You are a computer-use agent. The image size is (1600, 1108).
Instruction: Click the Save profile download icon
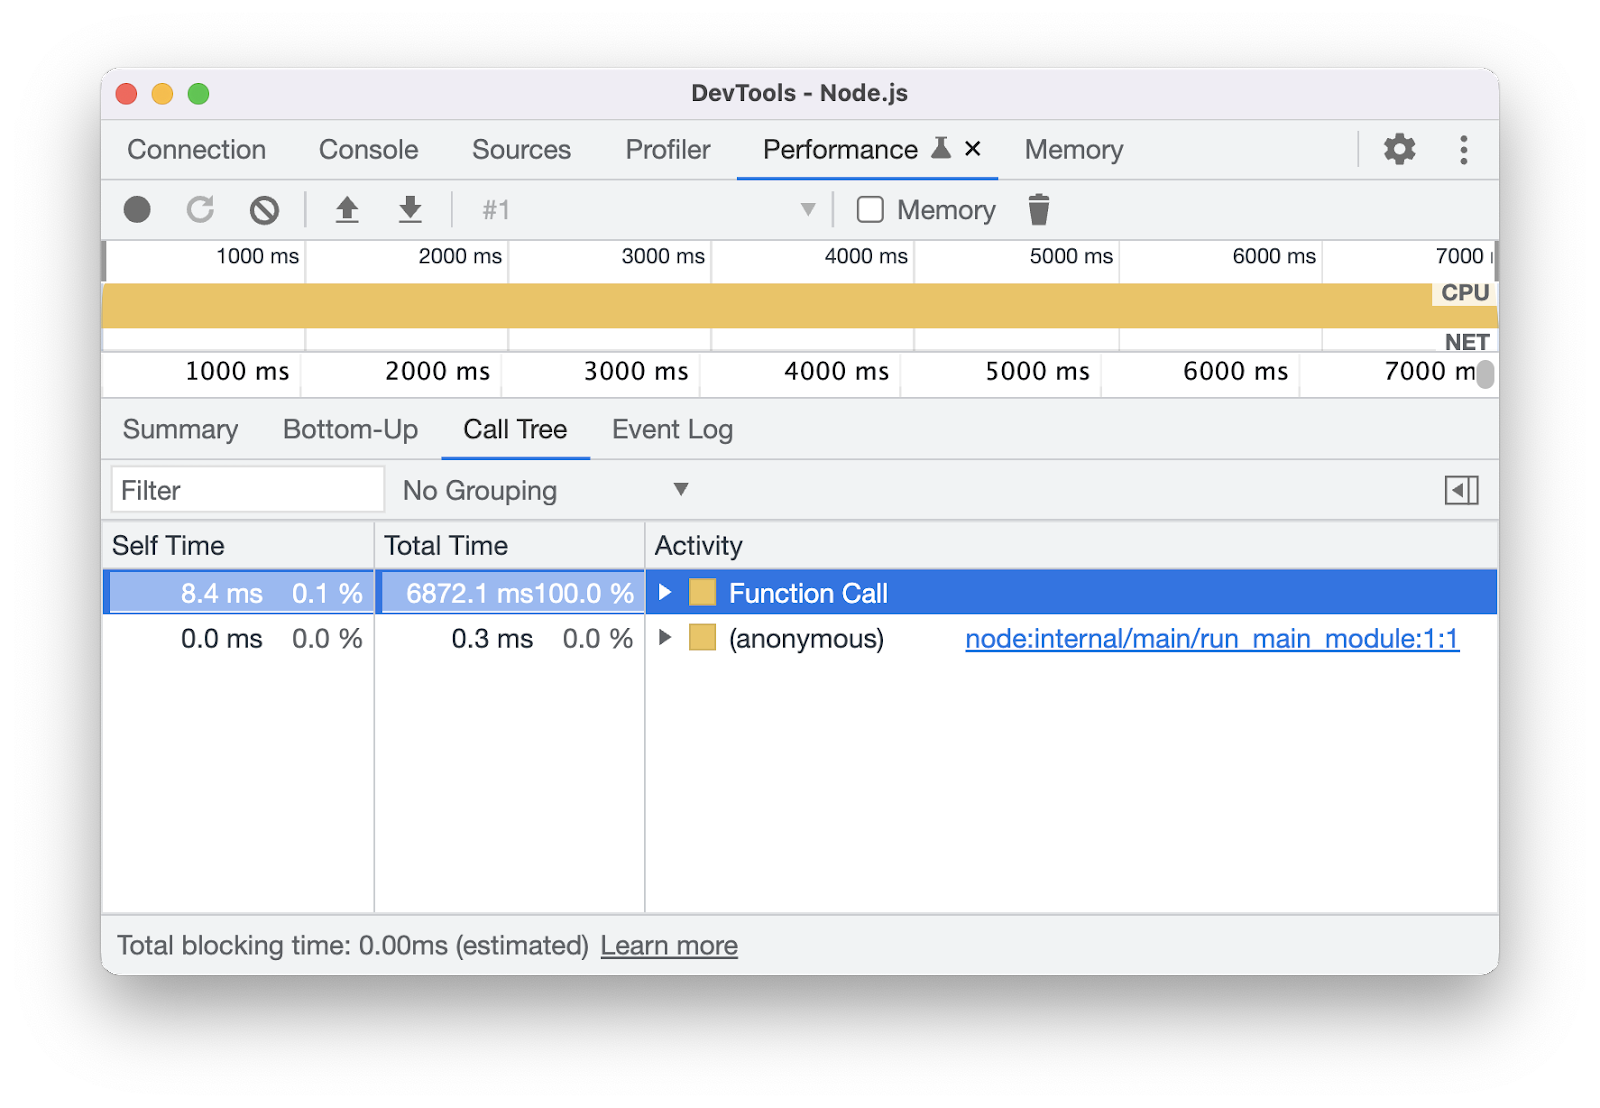[x=410, y=210]
